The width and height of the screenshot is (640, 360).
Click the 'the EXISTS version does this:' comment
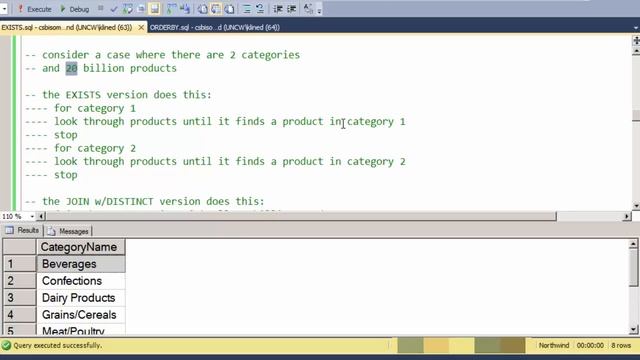point(118,95)
